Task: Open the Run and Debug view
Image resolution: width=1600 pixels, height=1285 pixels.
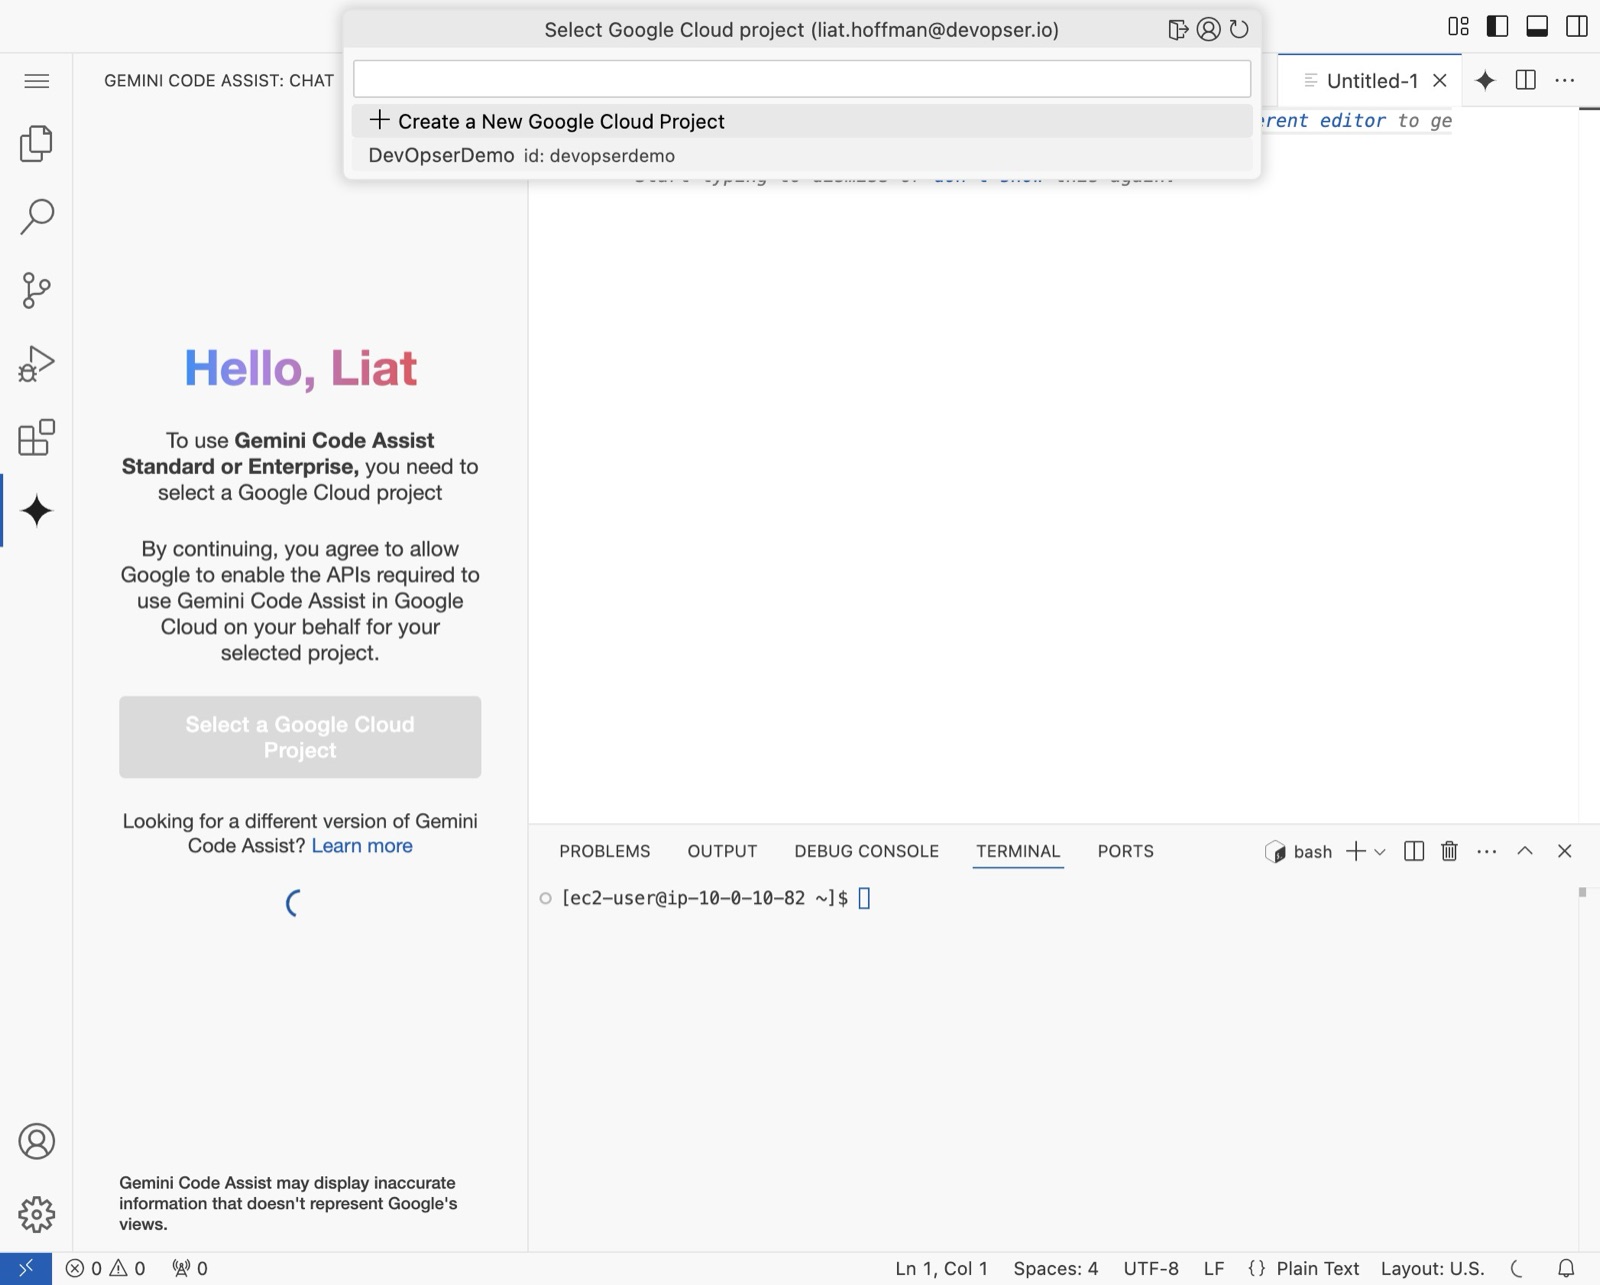Action: click(x=37, y=364)
